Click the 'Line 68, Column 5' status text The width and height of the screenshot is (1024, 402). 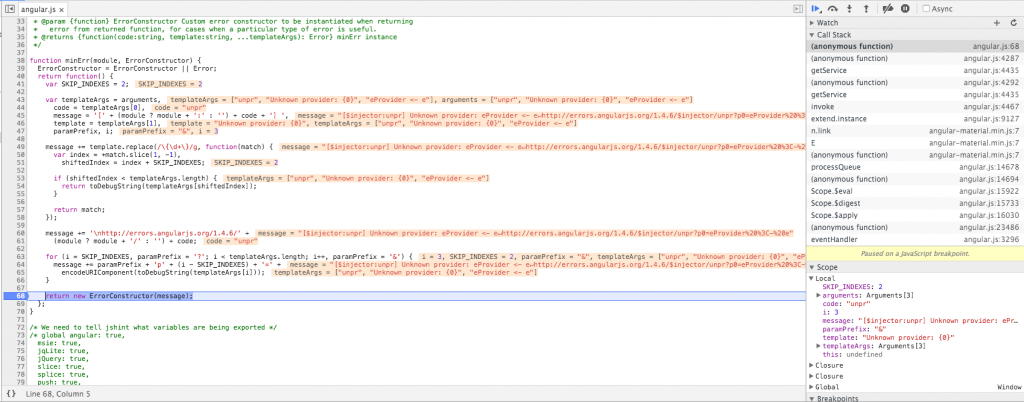tap(58, 394)
